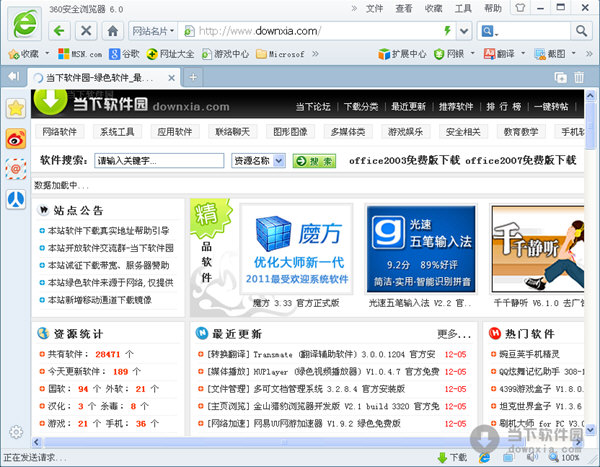Expand the 翻译 dropdown arrow
The height and width of the screenshot is (467, 600).
point(523,53)
